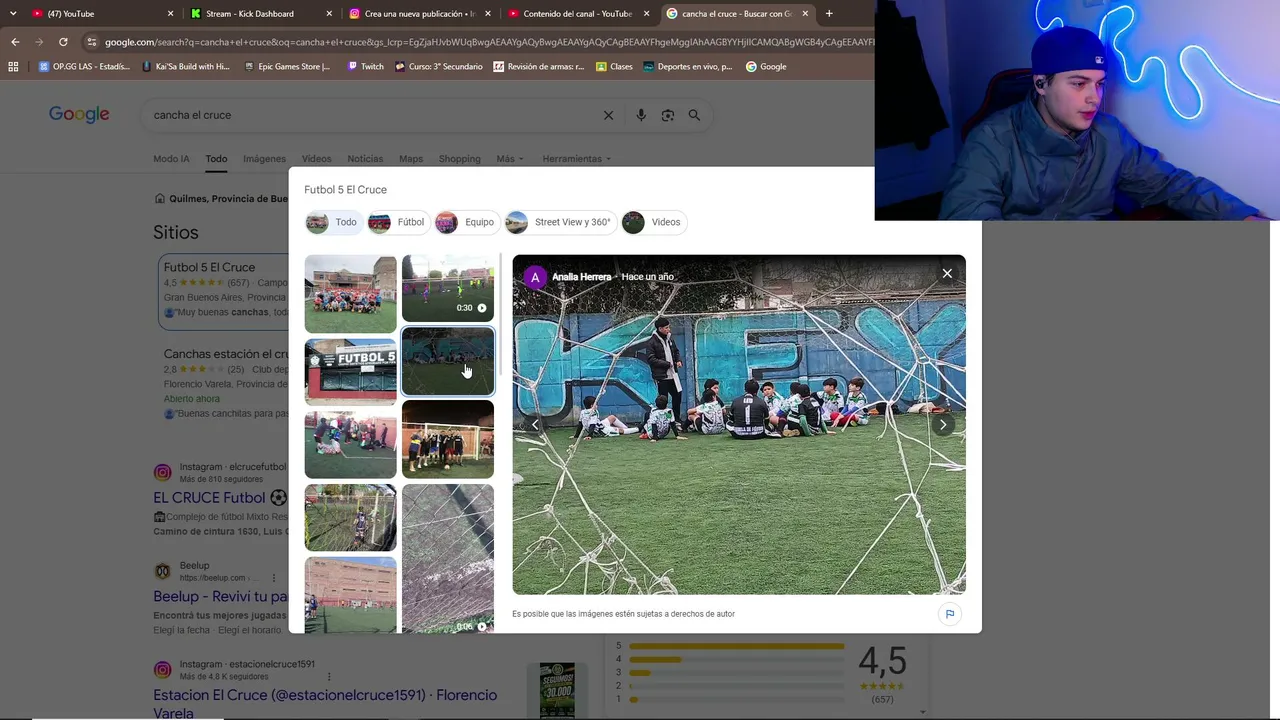This screenshot has width=1280, height=720.
Task: Open the Chrome apps grid in bookmarks bar
Action: tap(13, 67)
